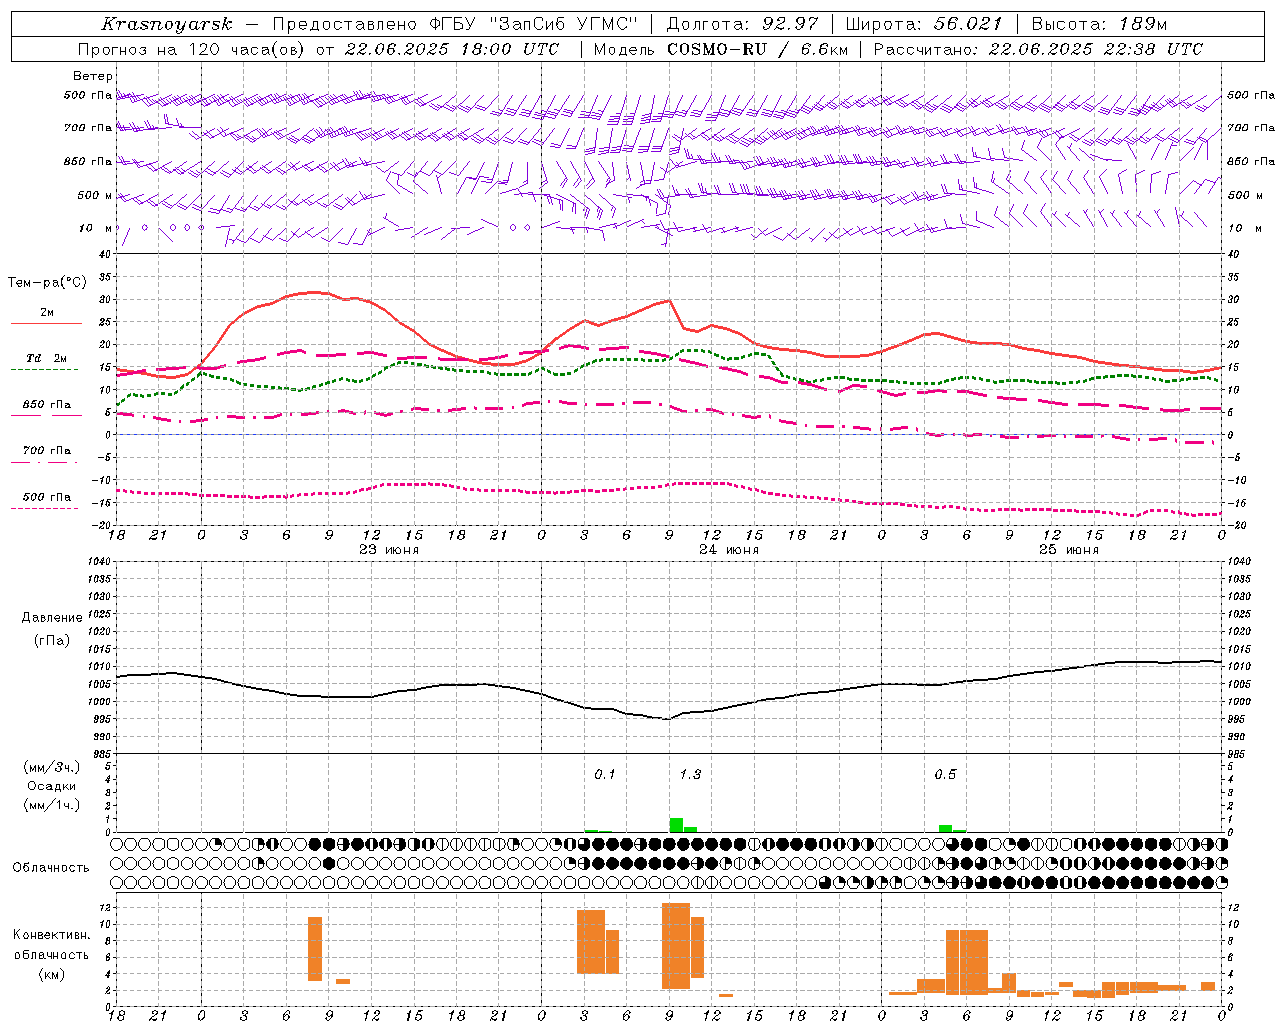This screenshot has height=1024, width=1280.
Task: Click the 'Давление' pressure panel label
Action: [52, 618]
